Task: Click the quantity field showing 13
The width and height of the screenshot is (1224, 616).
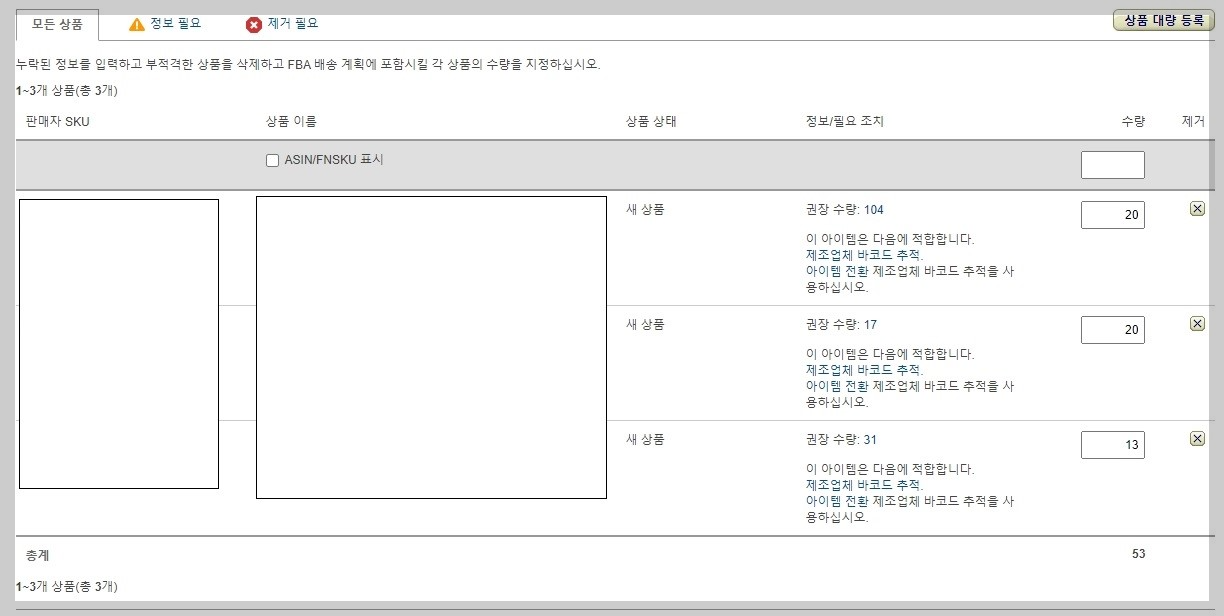Action: [x=1112, y=444]
